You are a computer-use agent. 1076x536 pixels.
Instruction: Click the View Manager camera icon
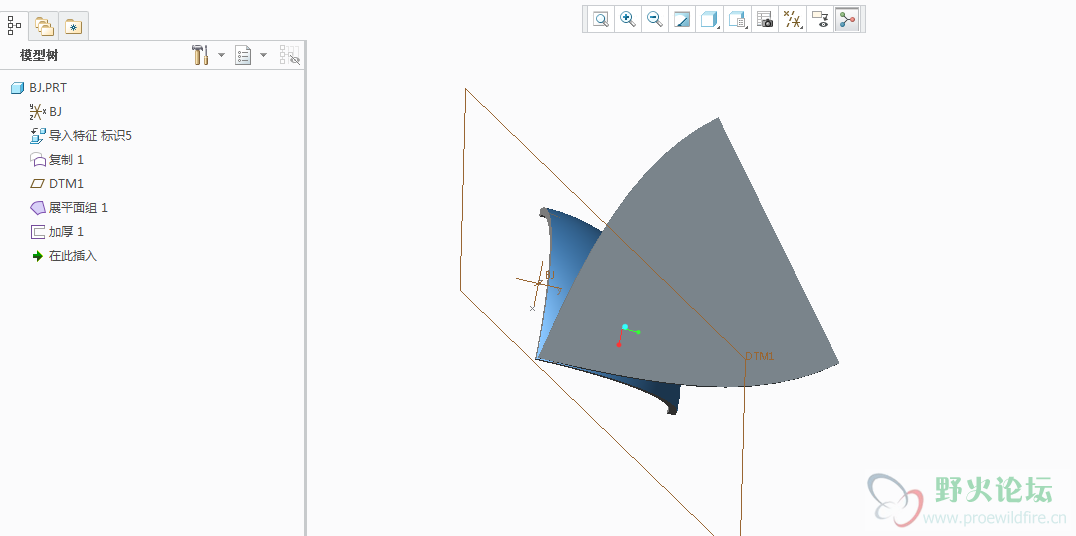tap(765, 19)
